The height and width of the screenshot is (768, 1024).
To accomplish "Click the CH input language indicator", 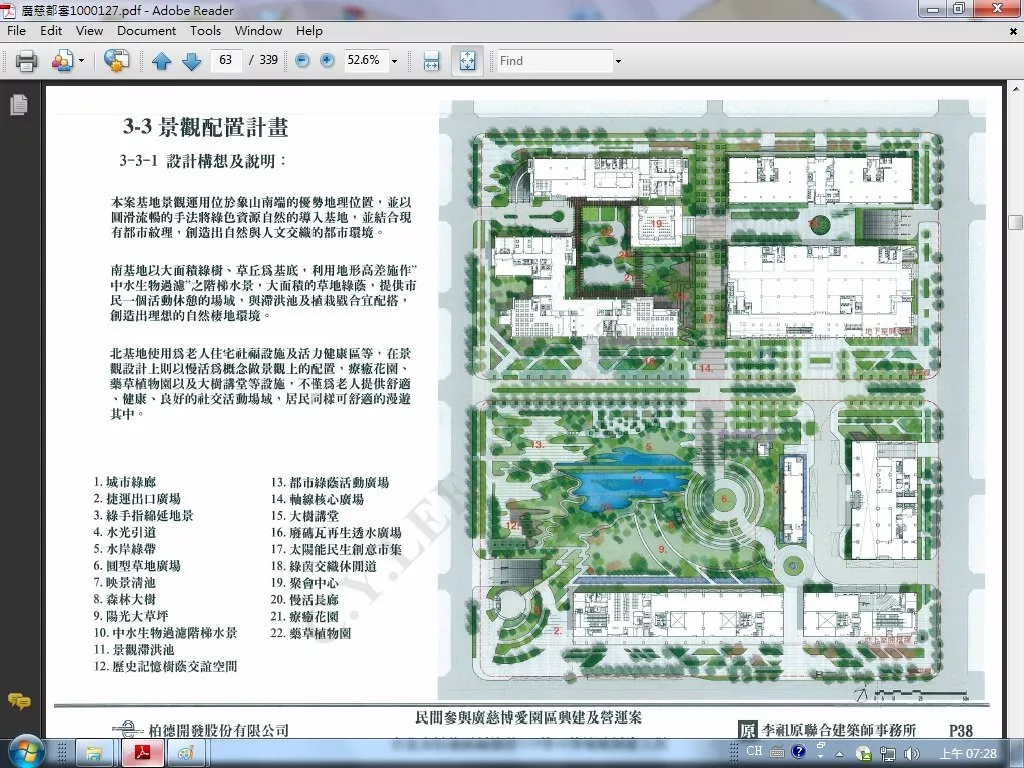I will pyautogui.click(x=754, y=751).
